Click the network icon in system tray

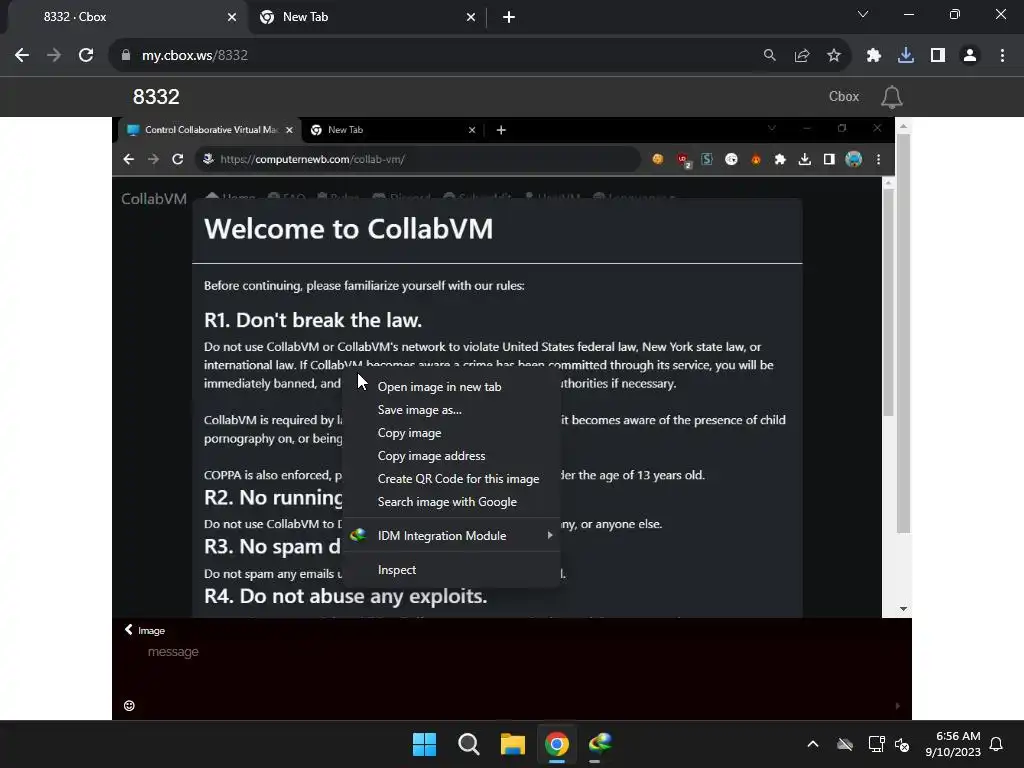click(x=876, y=744)
